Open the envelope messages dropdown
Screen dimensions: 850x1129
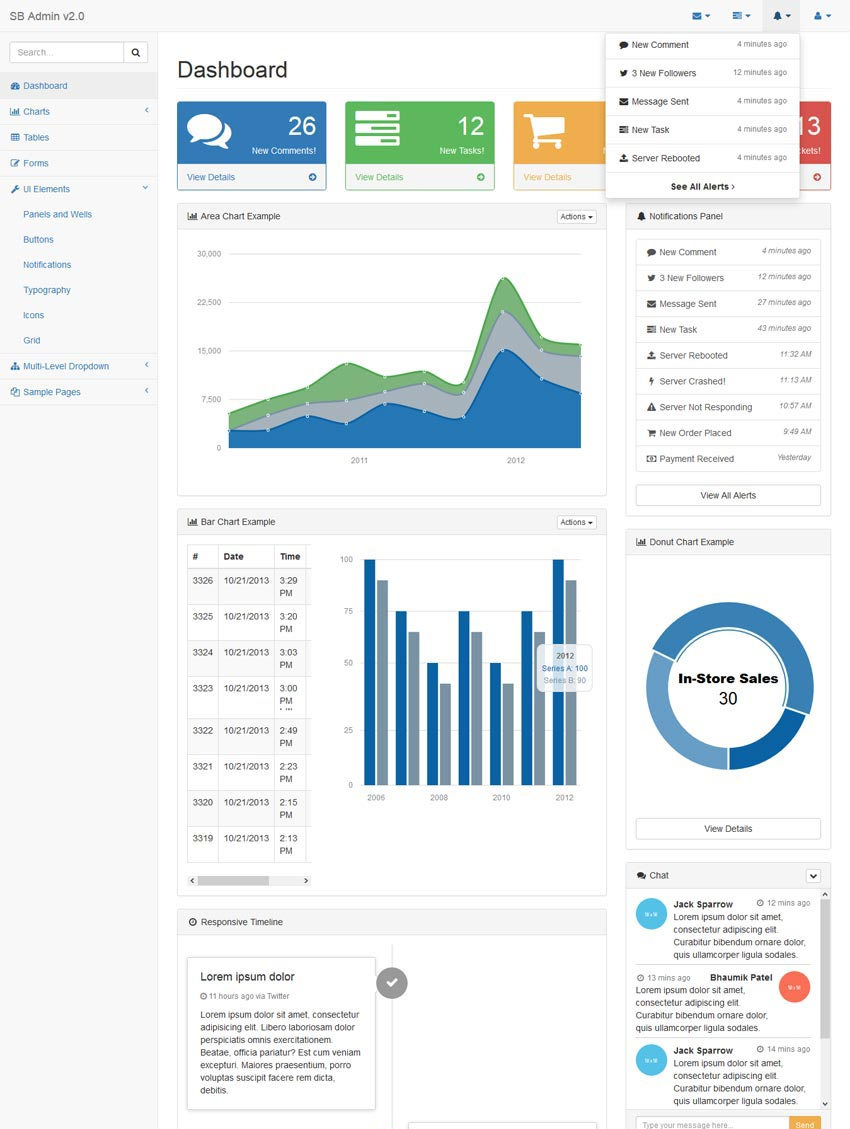point(701,16)
